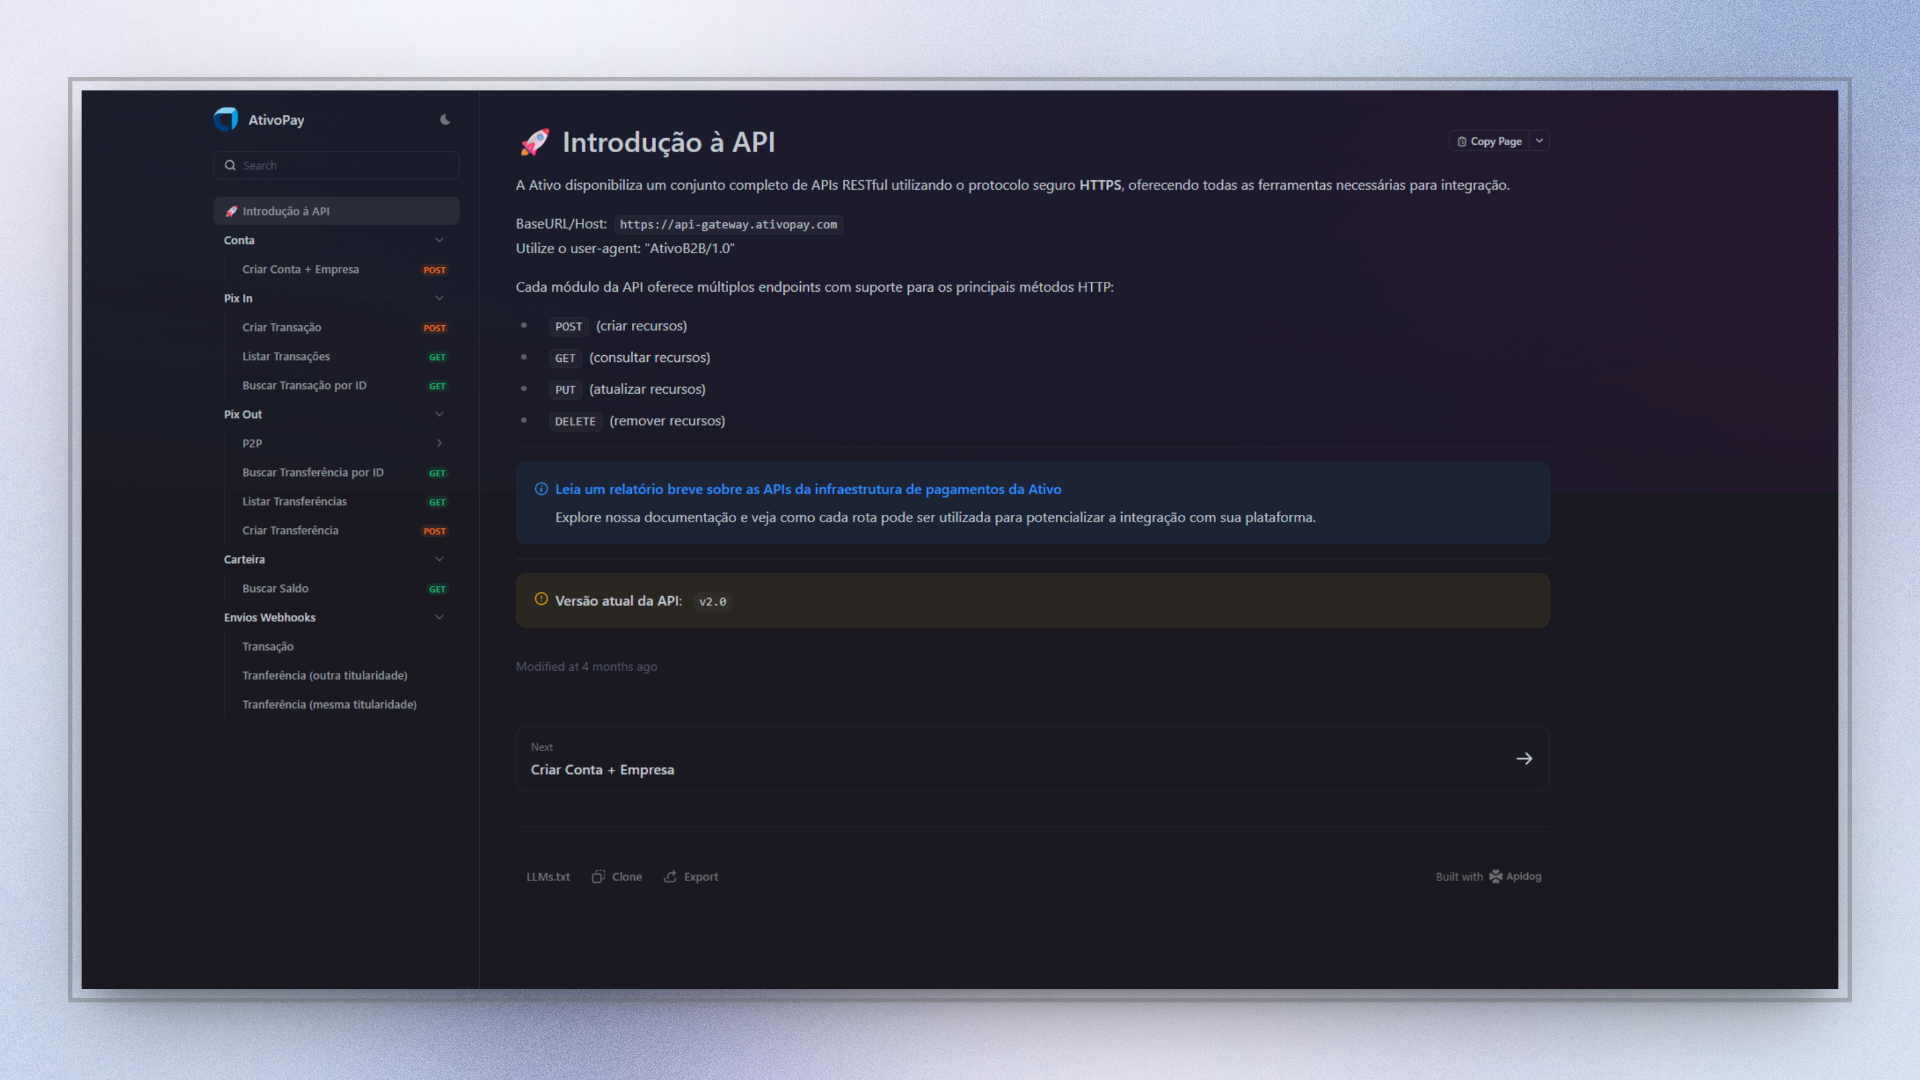The height and width of the screenshot is (1080, 1920).
Task: Select Introdução à API in sidebar
Action: click(x=286, y=211)
